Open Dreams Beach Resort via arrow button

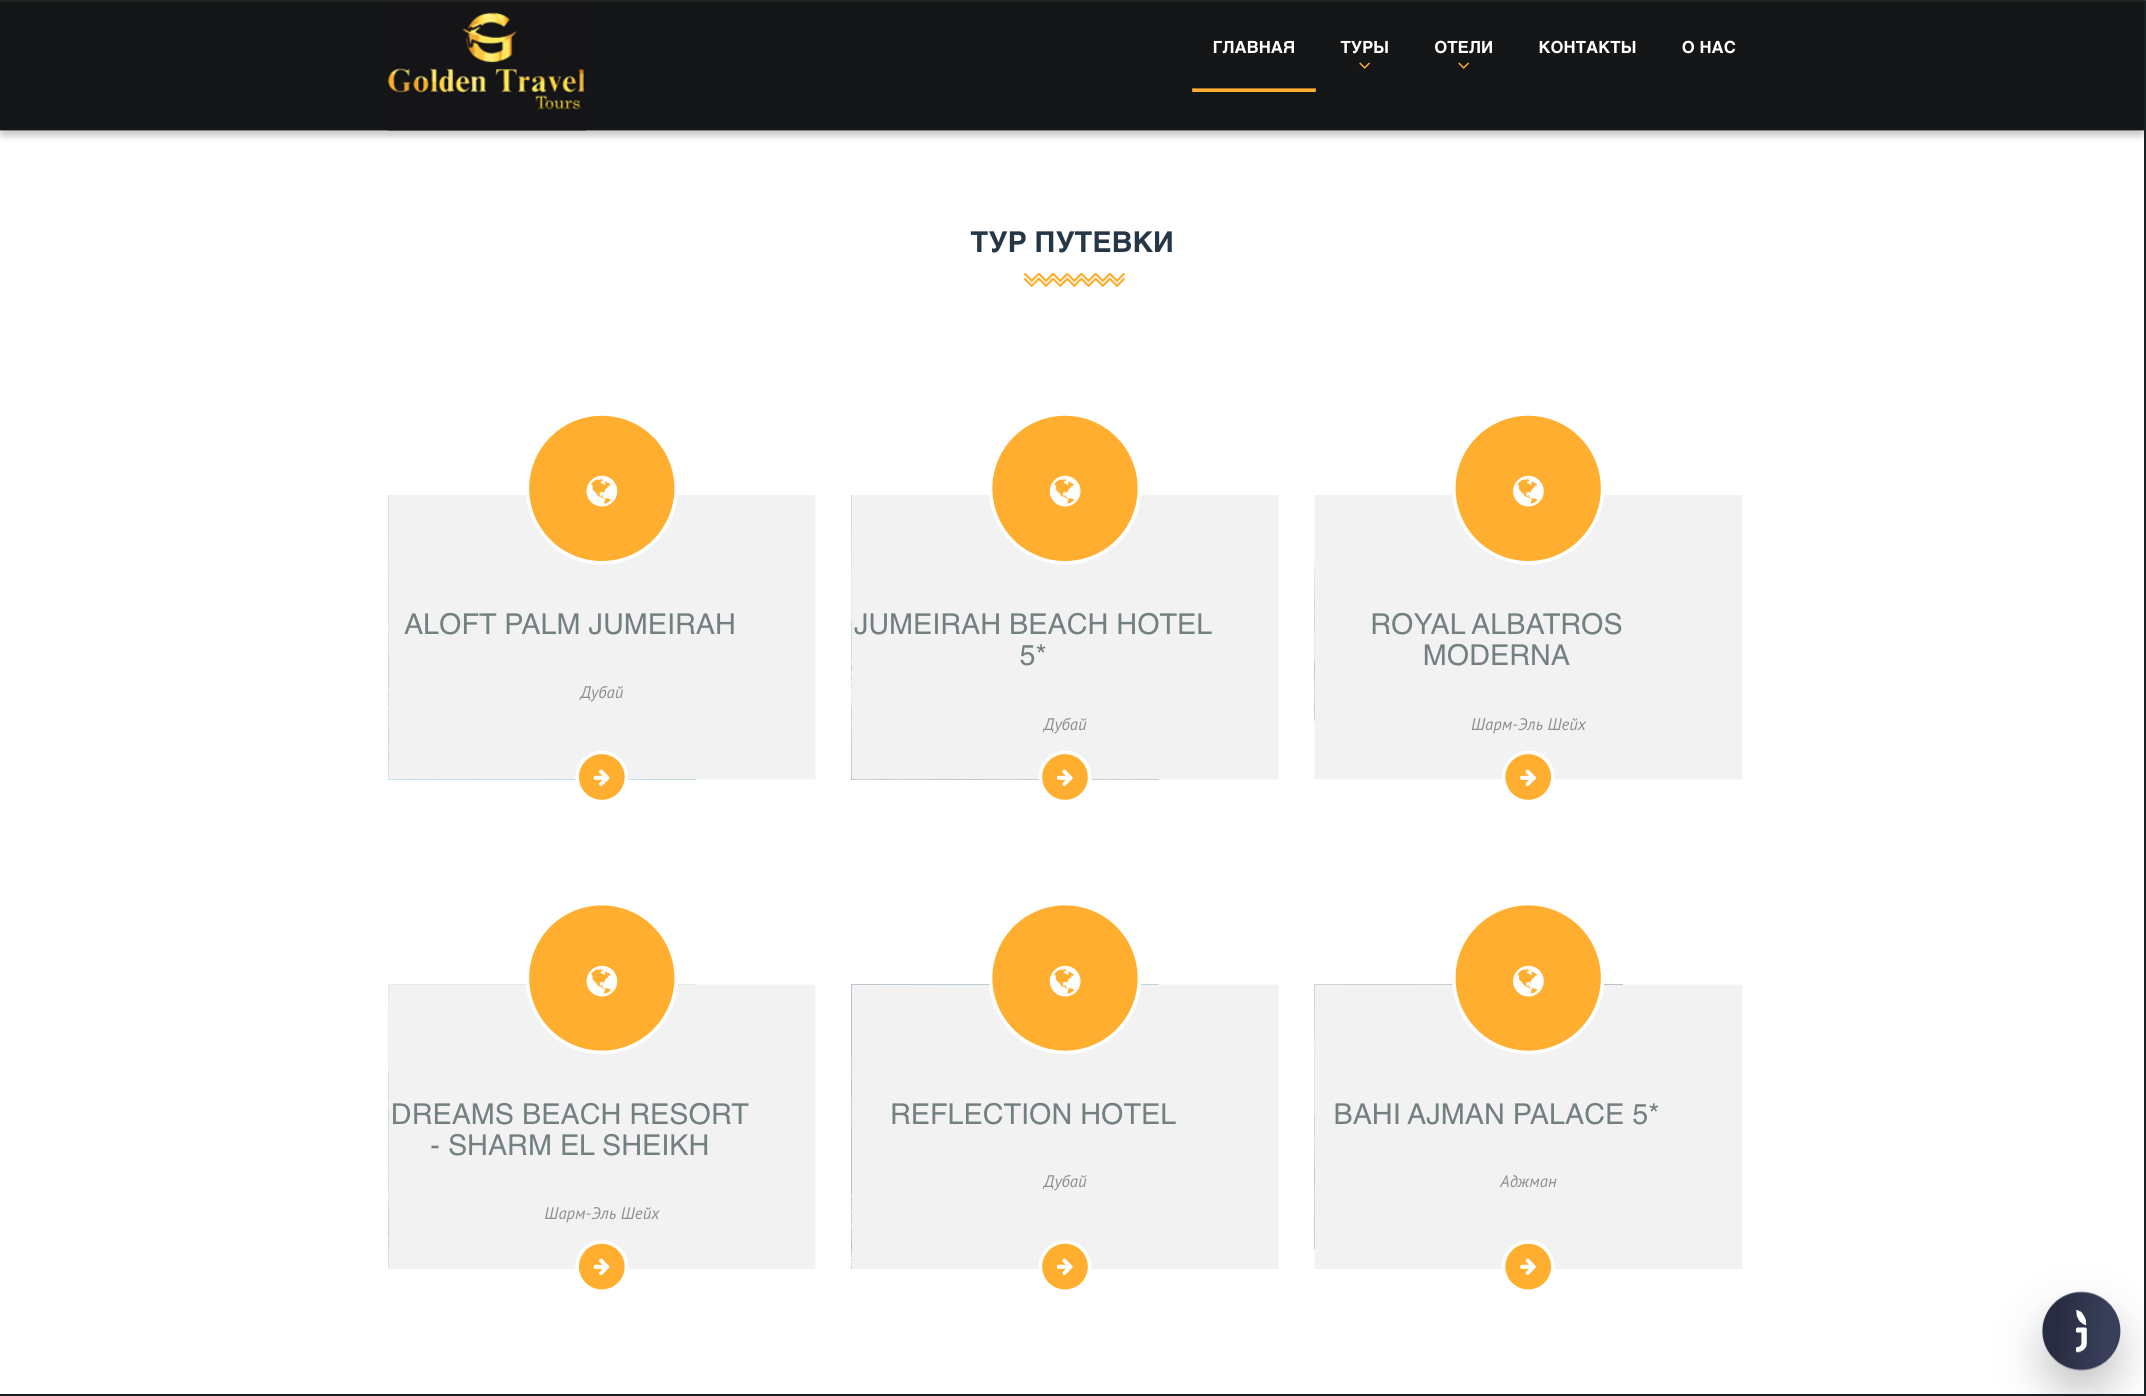point(602,1267)
